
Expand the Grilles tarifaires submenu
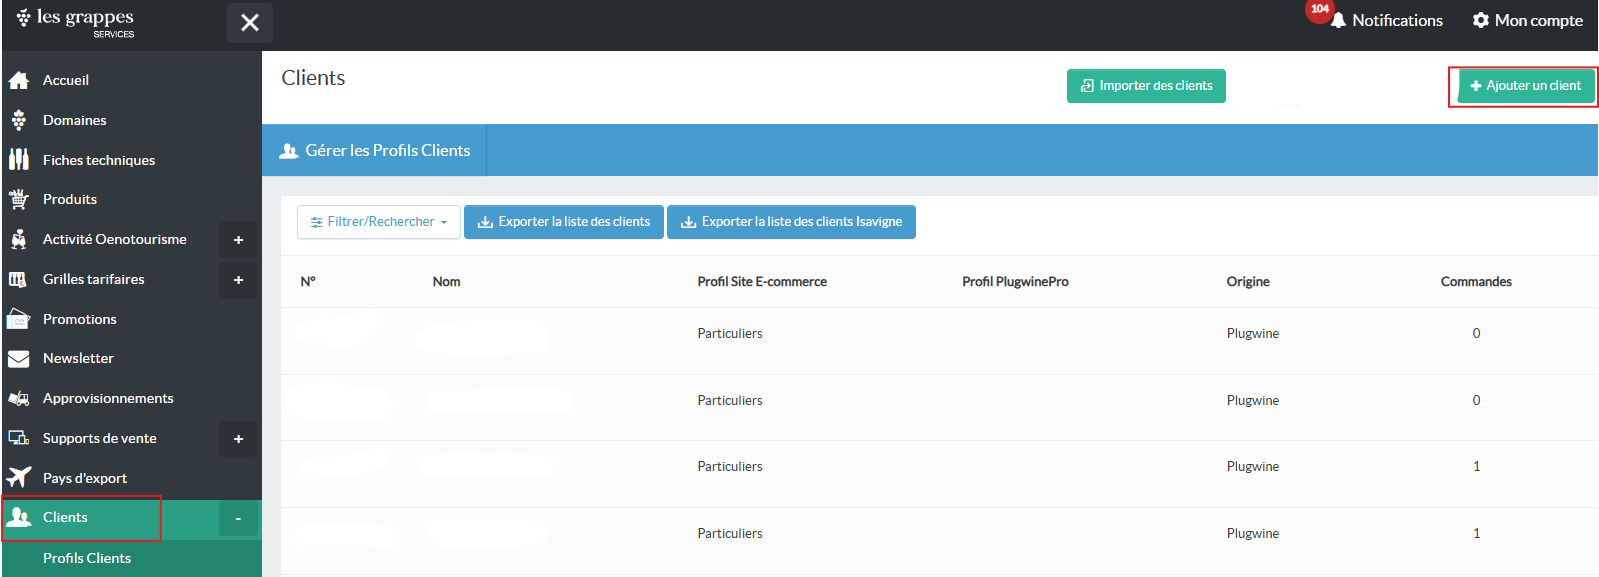point(238,280)
